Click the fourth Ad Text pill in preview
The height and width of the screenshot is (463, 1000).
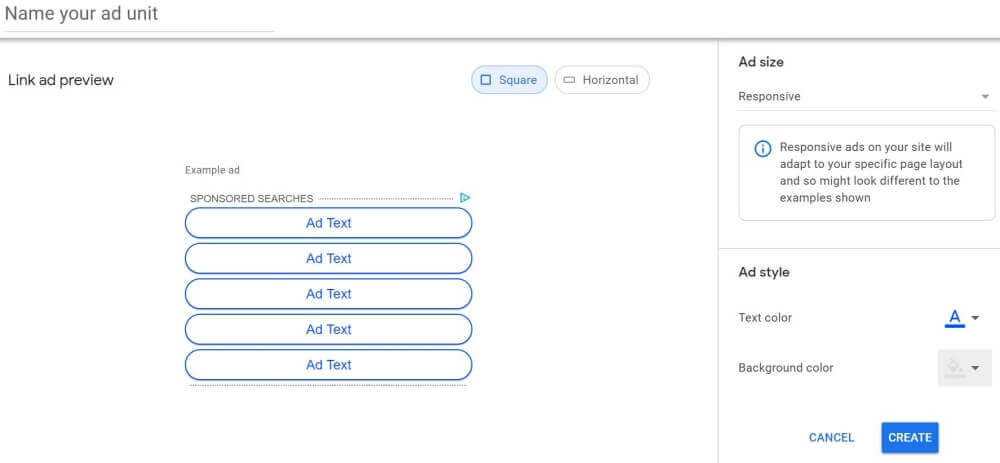coord(328,330)
